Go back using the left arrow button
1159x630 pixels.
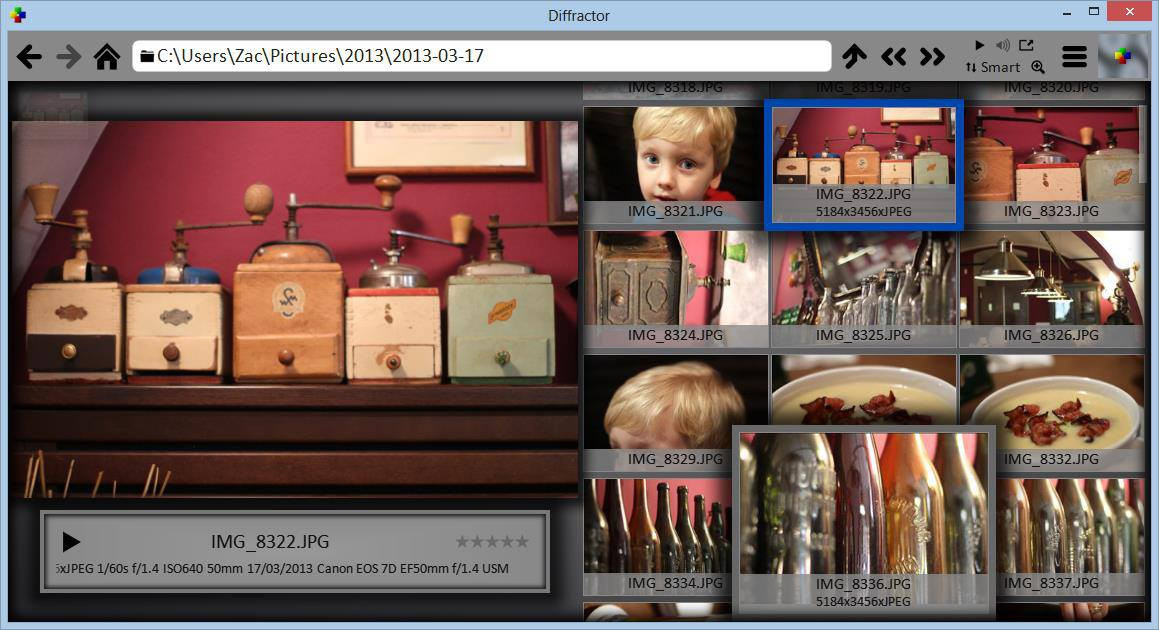30,56
